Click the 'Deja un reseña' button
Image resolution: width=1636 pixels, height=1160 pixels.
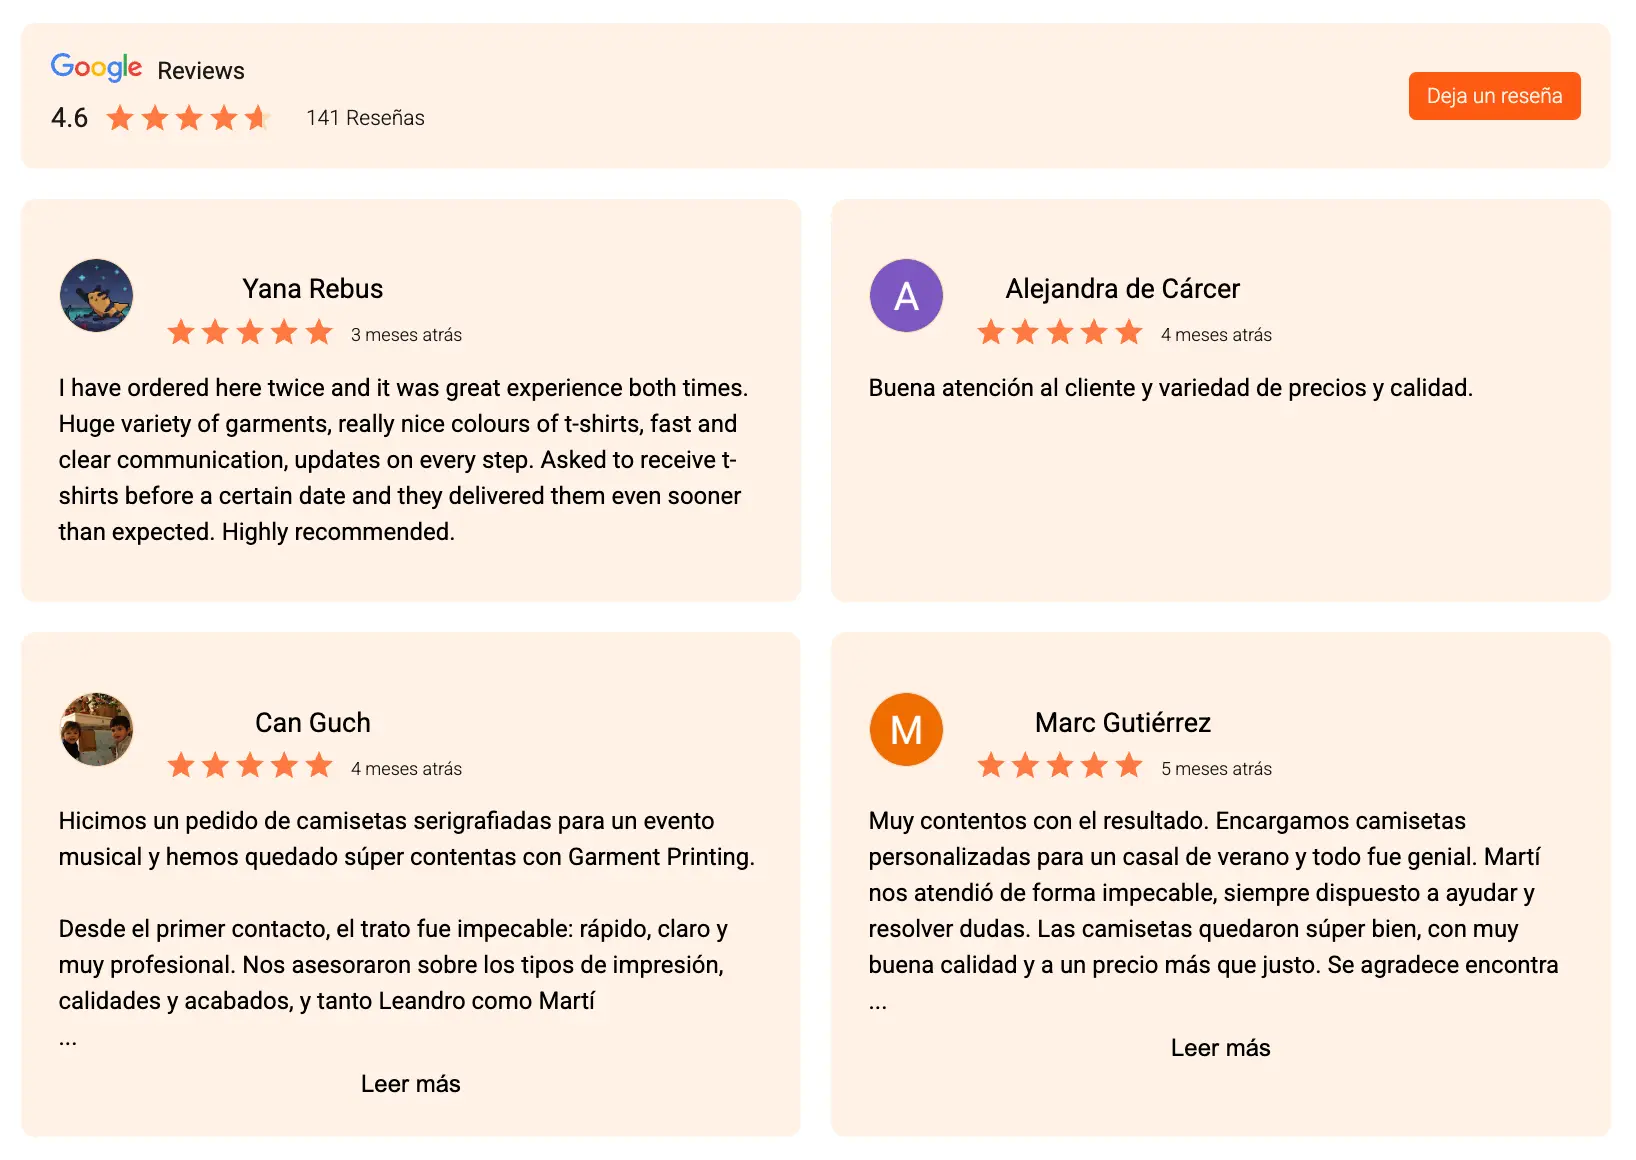tap(1493, 96)
